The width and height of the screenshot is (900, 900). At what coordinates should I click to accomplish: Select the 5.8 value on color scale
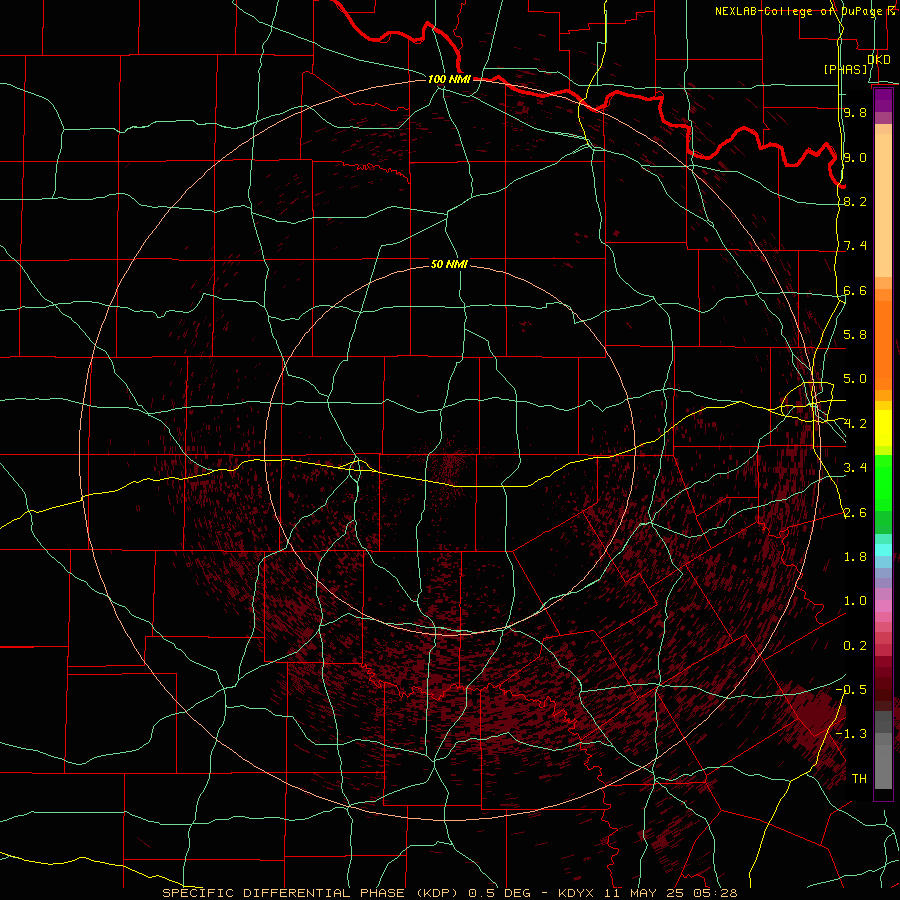855,335
